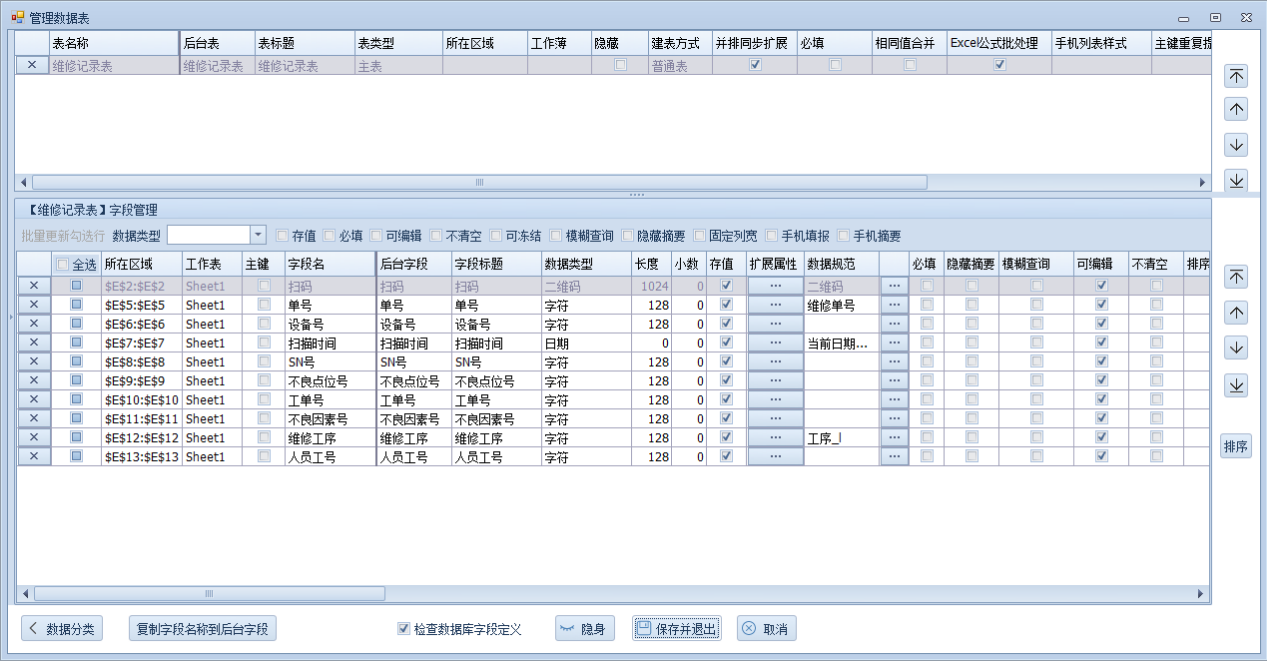
Task: Delete the 维修记录表 row using its X
Action: [32, 65]
